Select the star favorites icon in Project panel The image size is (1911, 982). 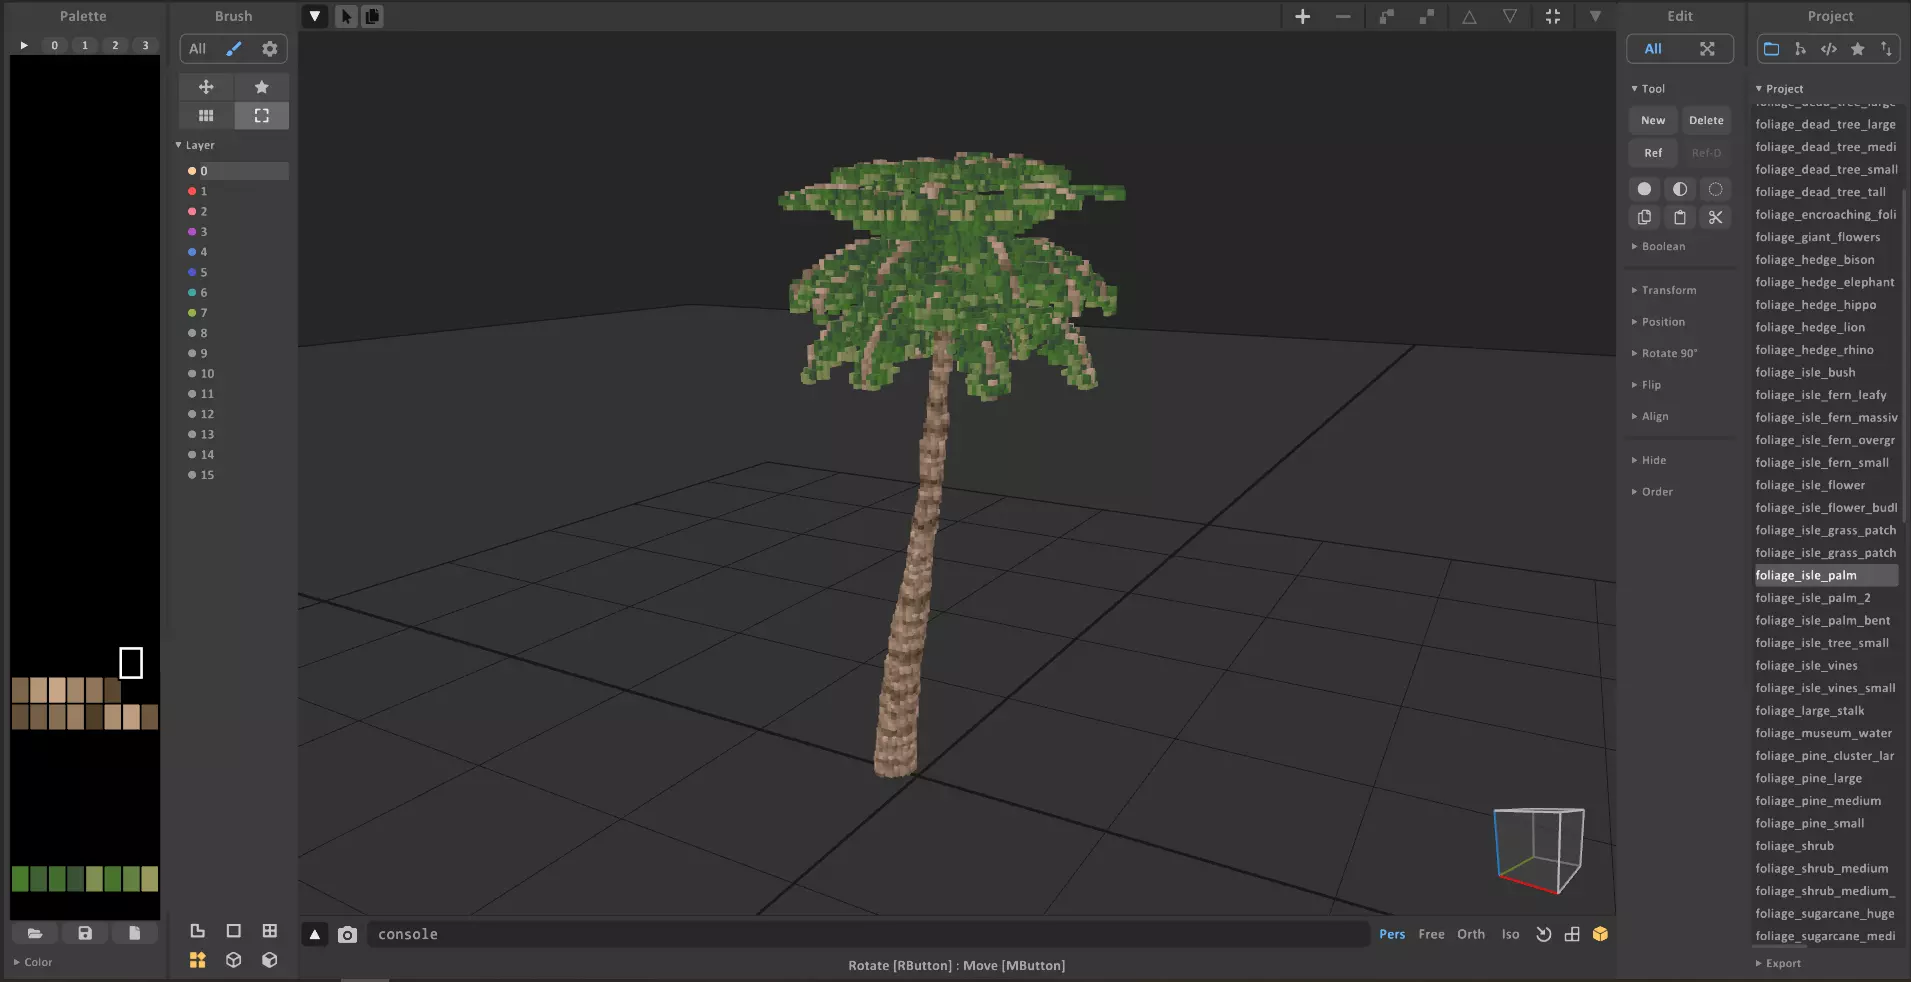(x=1857, y=49)
